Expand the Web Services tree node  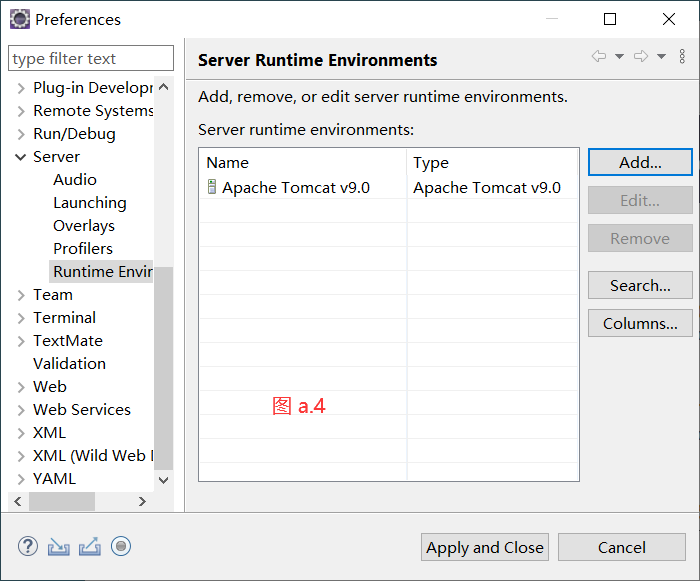point(21,410)
